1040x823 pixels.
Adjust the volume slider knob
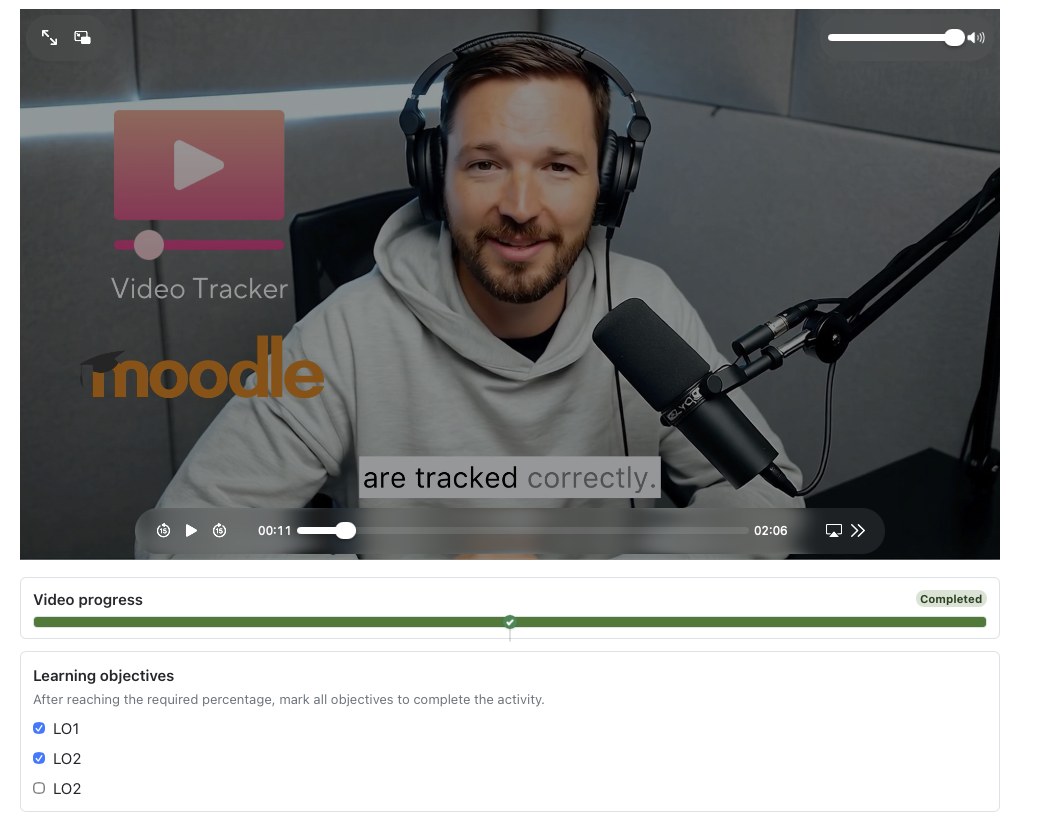pos(954,38)
